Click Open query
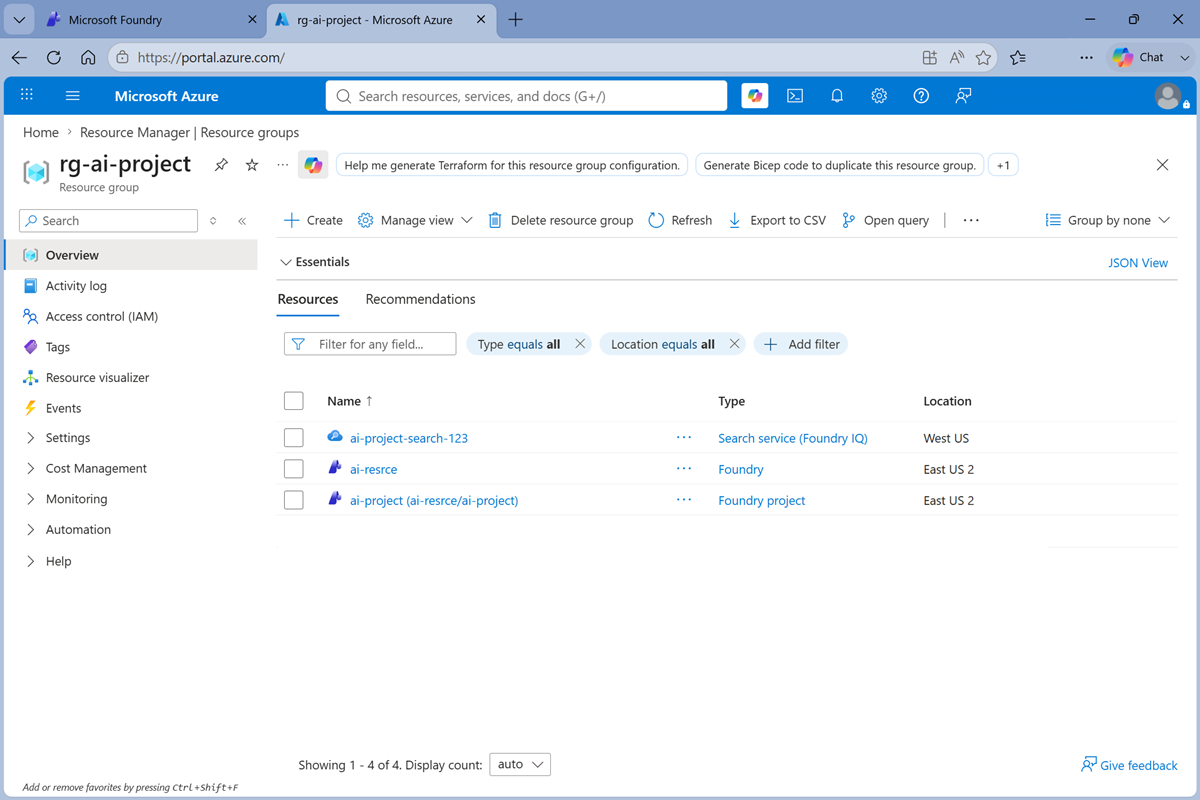This screenshot has width=1200, height=800. 886,220
